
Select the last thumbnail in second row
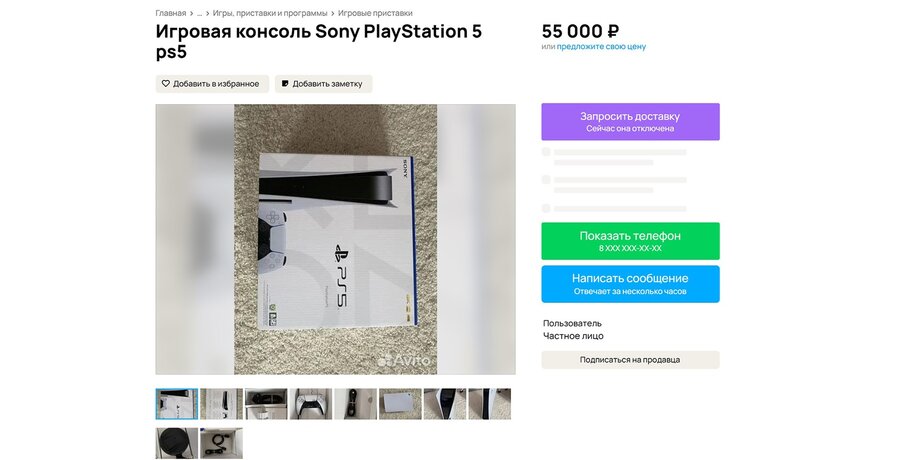pyautogui.click(x=221, y=443)
